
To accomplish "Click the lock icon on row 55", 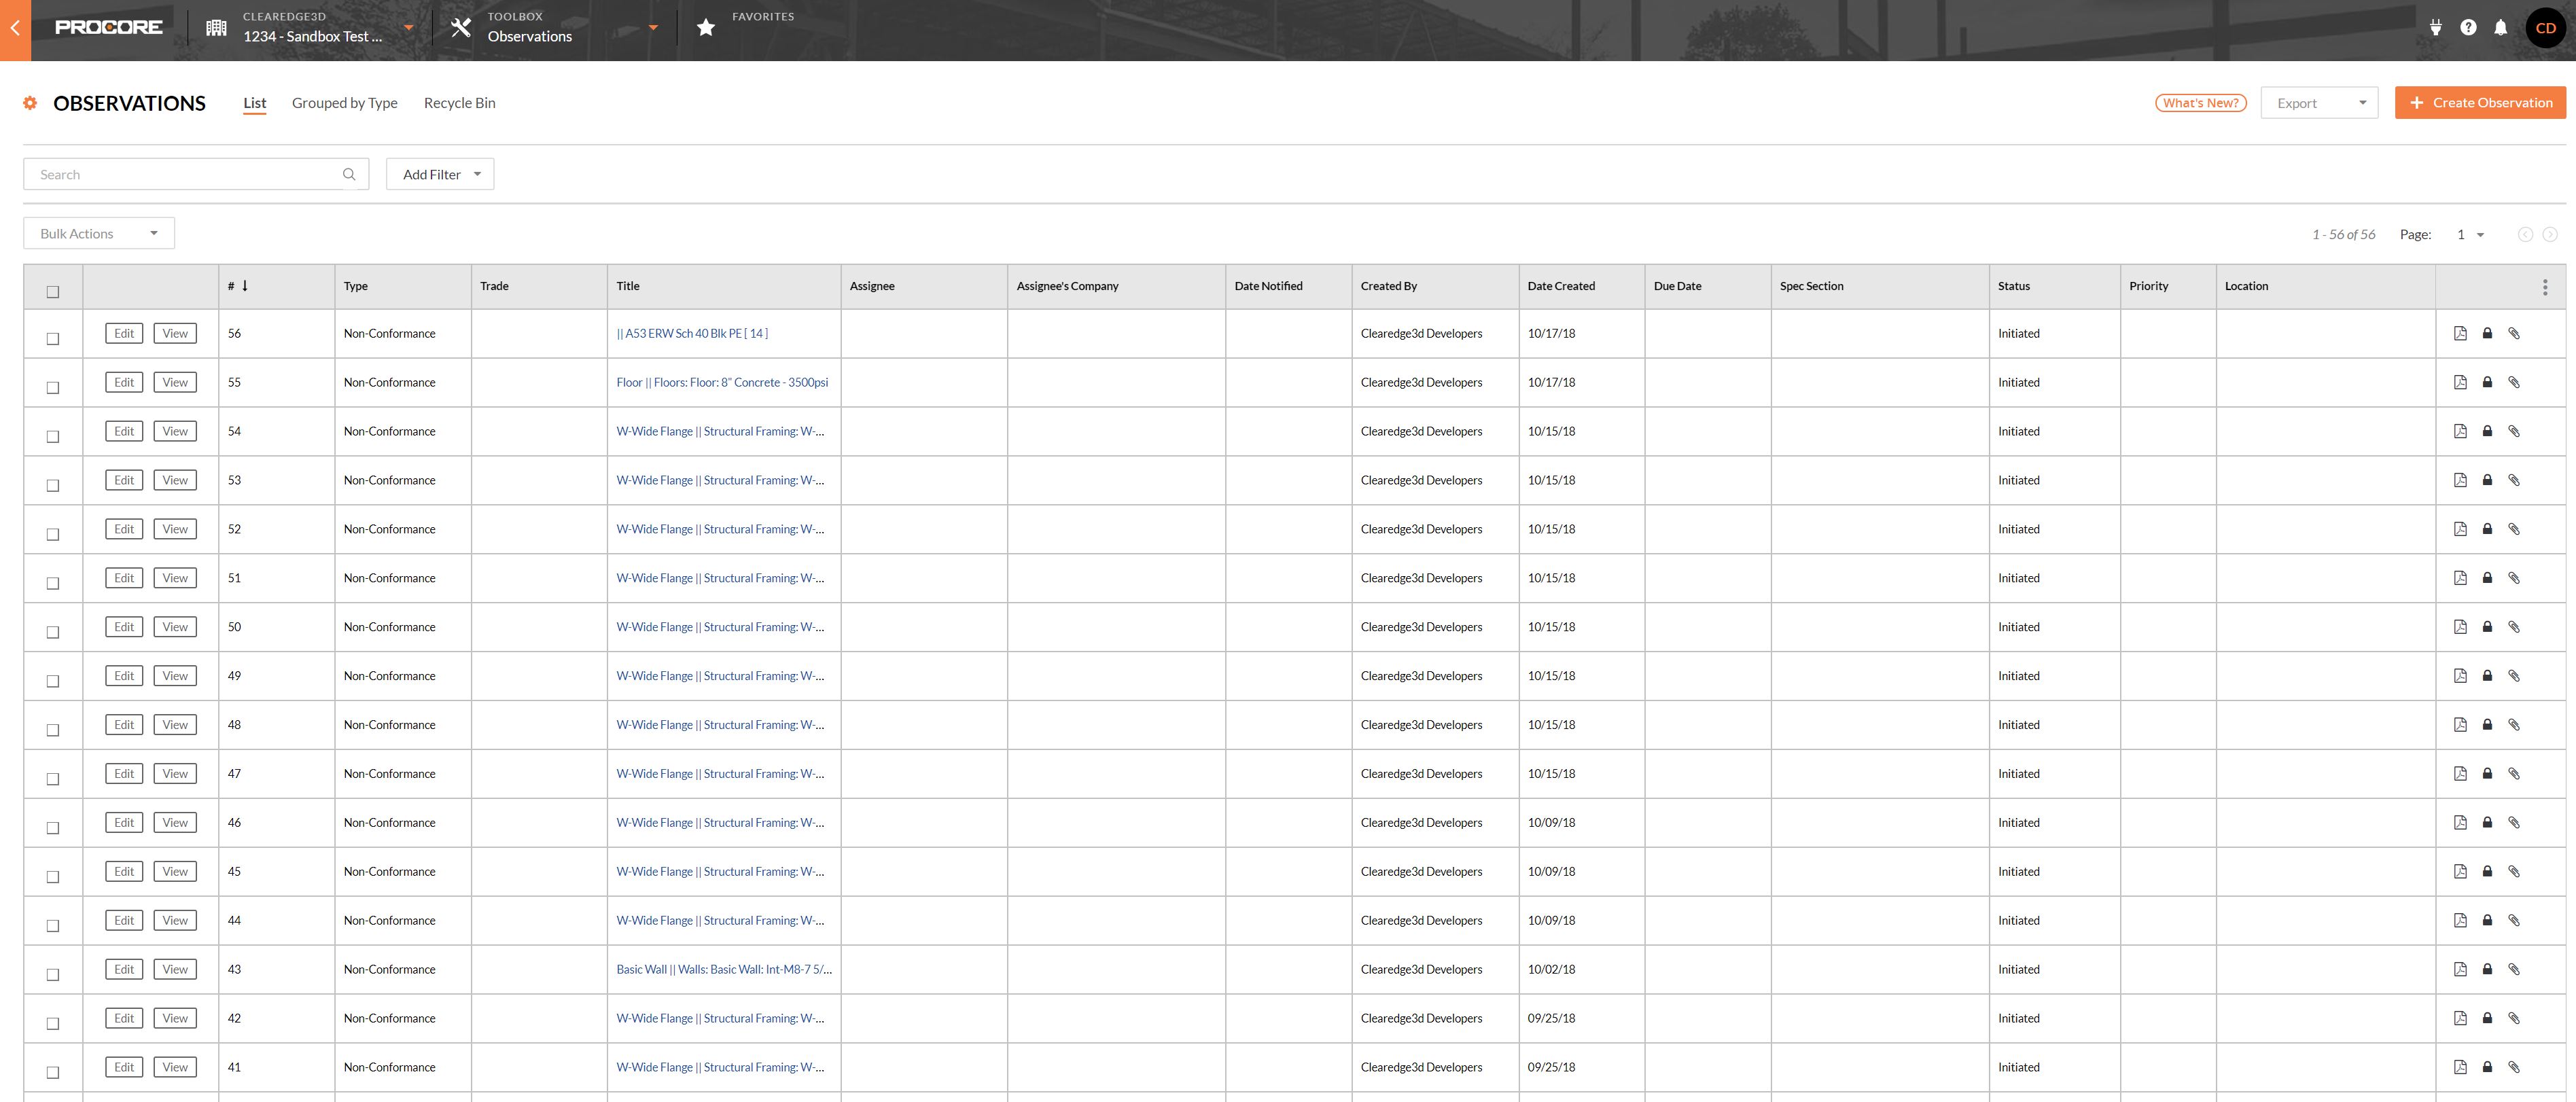I will (x=2487, y=382).
